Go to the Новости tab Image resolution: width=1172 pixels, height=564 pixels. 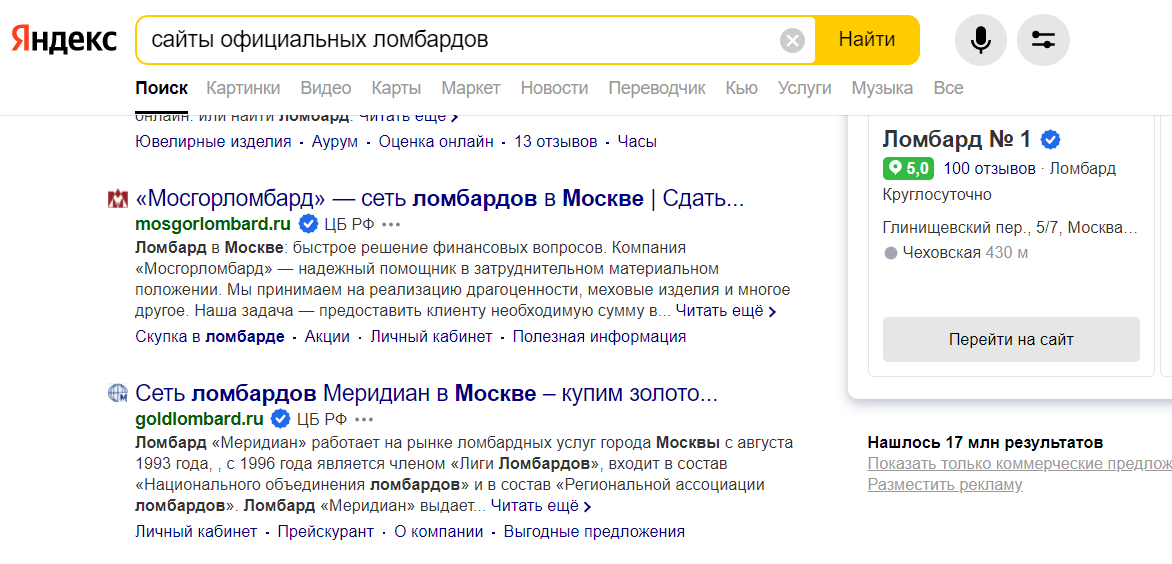click(x=555, y=88)
